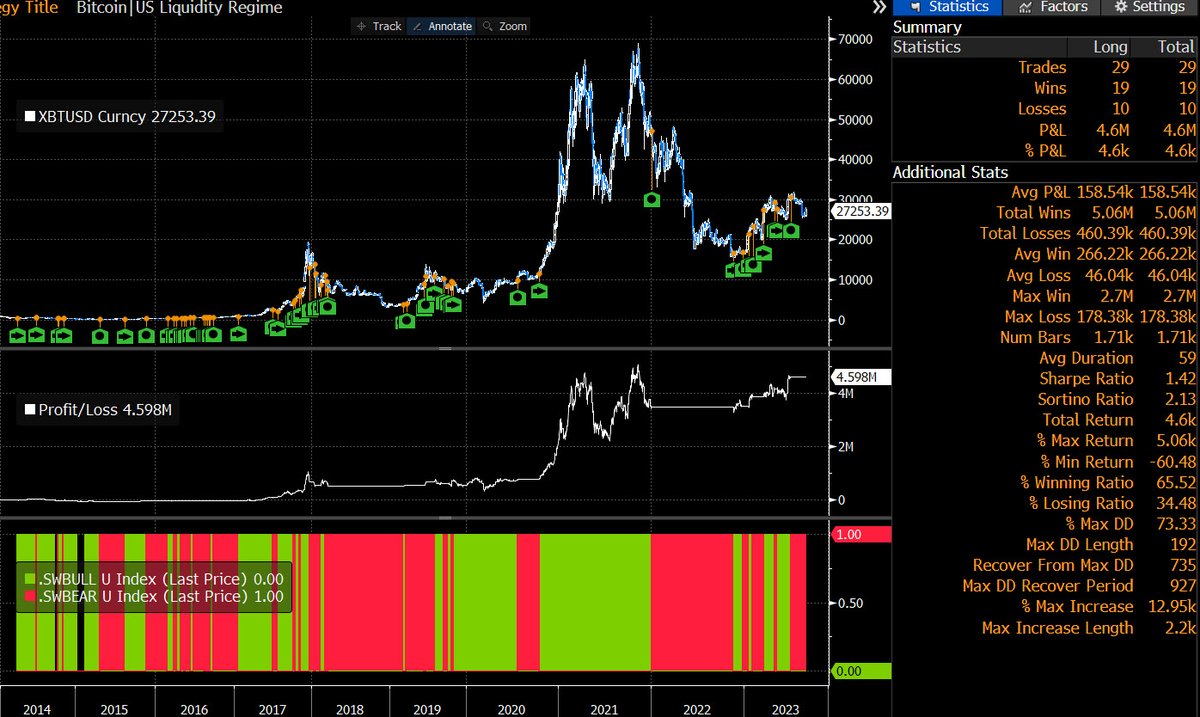This screenshot has width=1200, height=717.
Task: Select the Long column header
Action: pyautogui.click(x=1110, y=47)
